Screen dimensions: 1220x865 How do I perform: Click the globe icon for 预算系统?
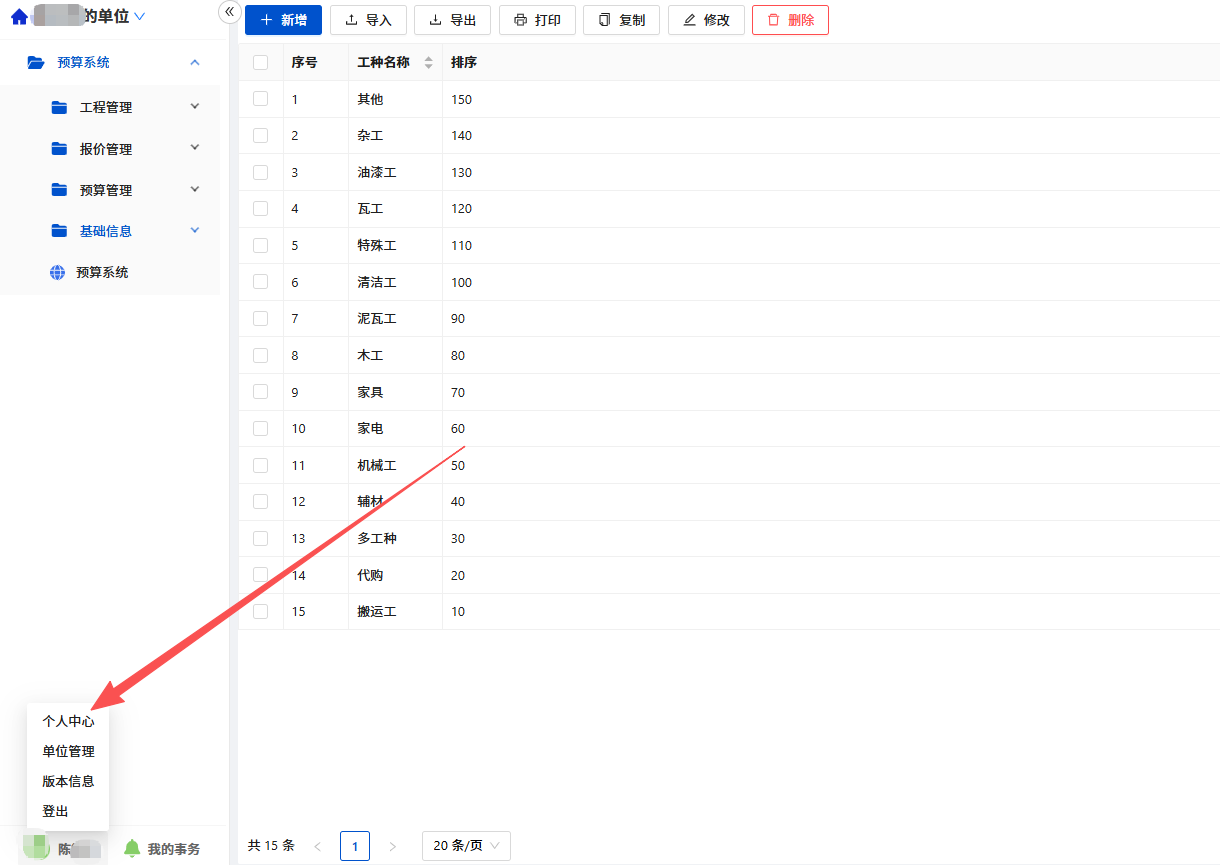click(57, 272)
